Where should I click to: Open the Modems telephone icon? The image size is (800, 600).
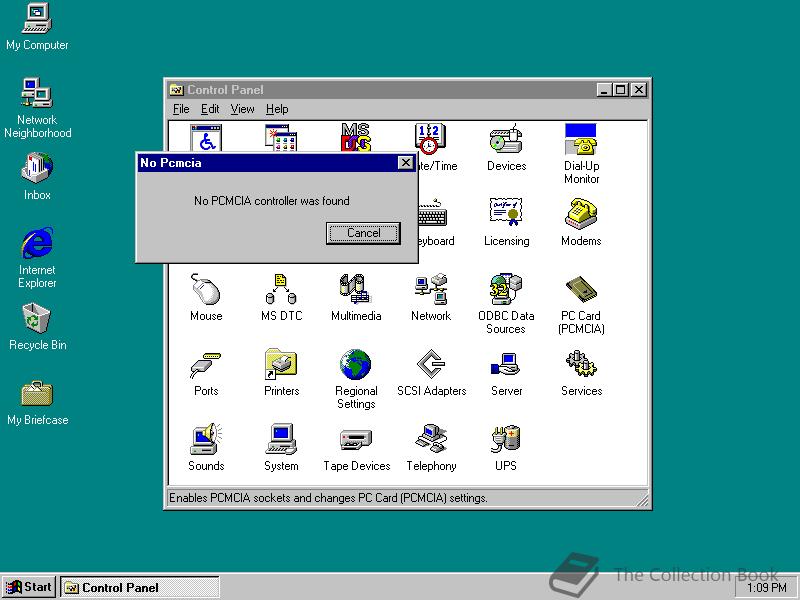click(x=581, y=213)
